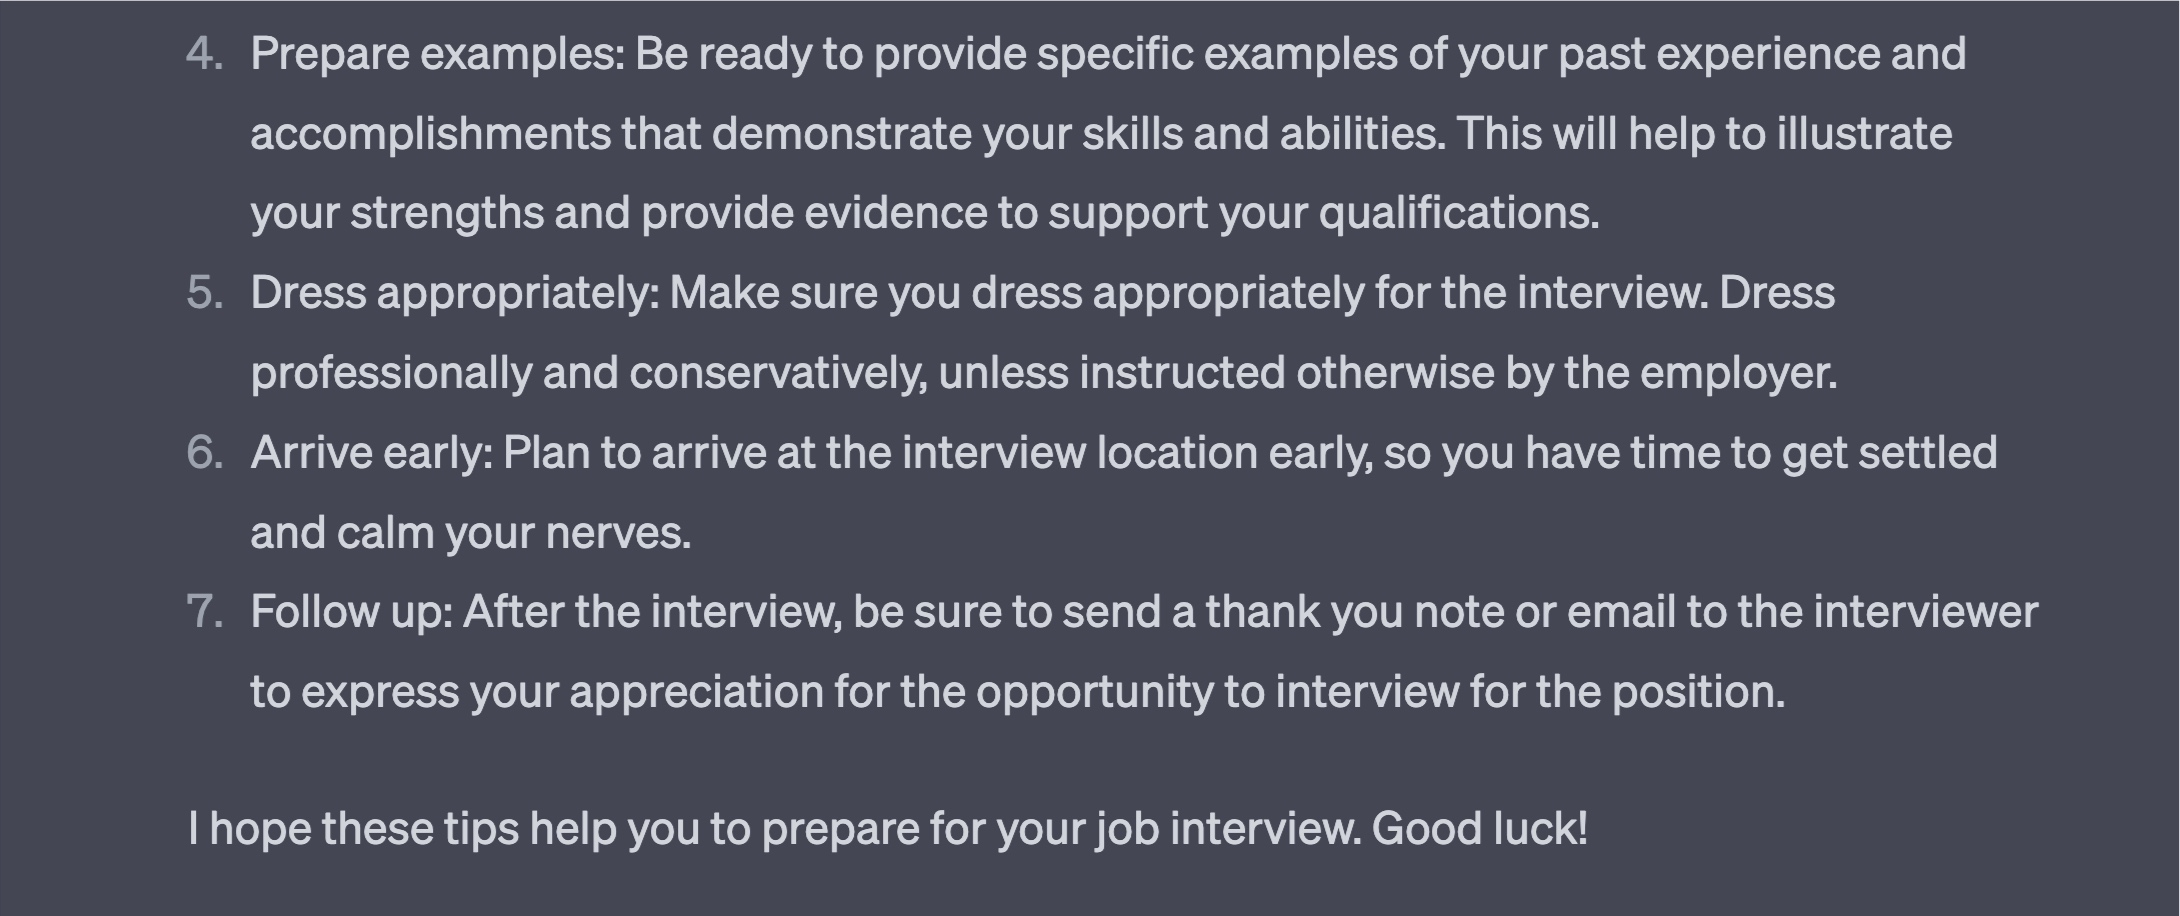
Task: Click the word "accomplishments" in item four
Action: [431, 135]
